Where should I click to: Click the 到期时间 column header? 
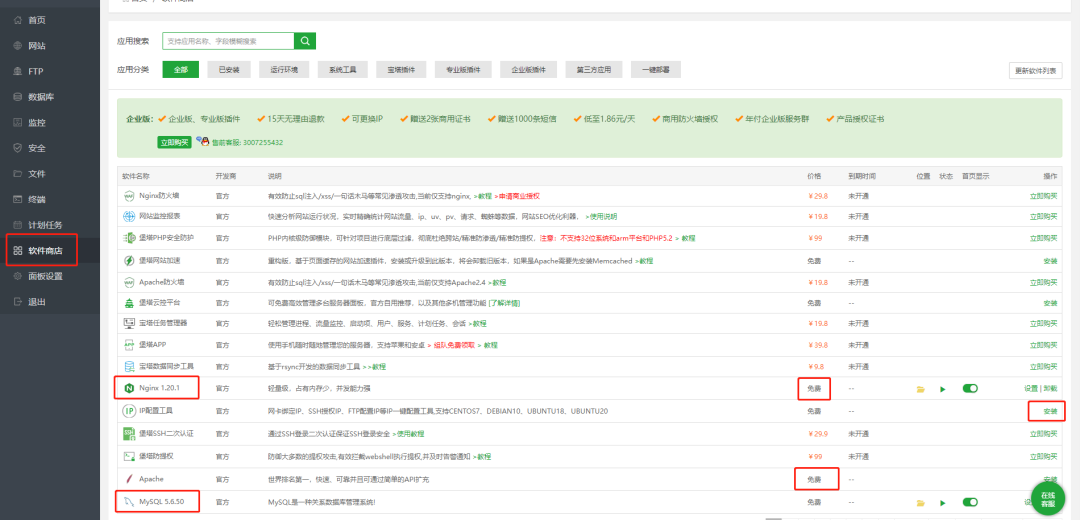click(862, 176)
